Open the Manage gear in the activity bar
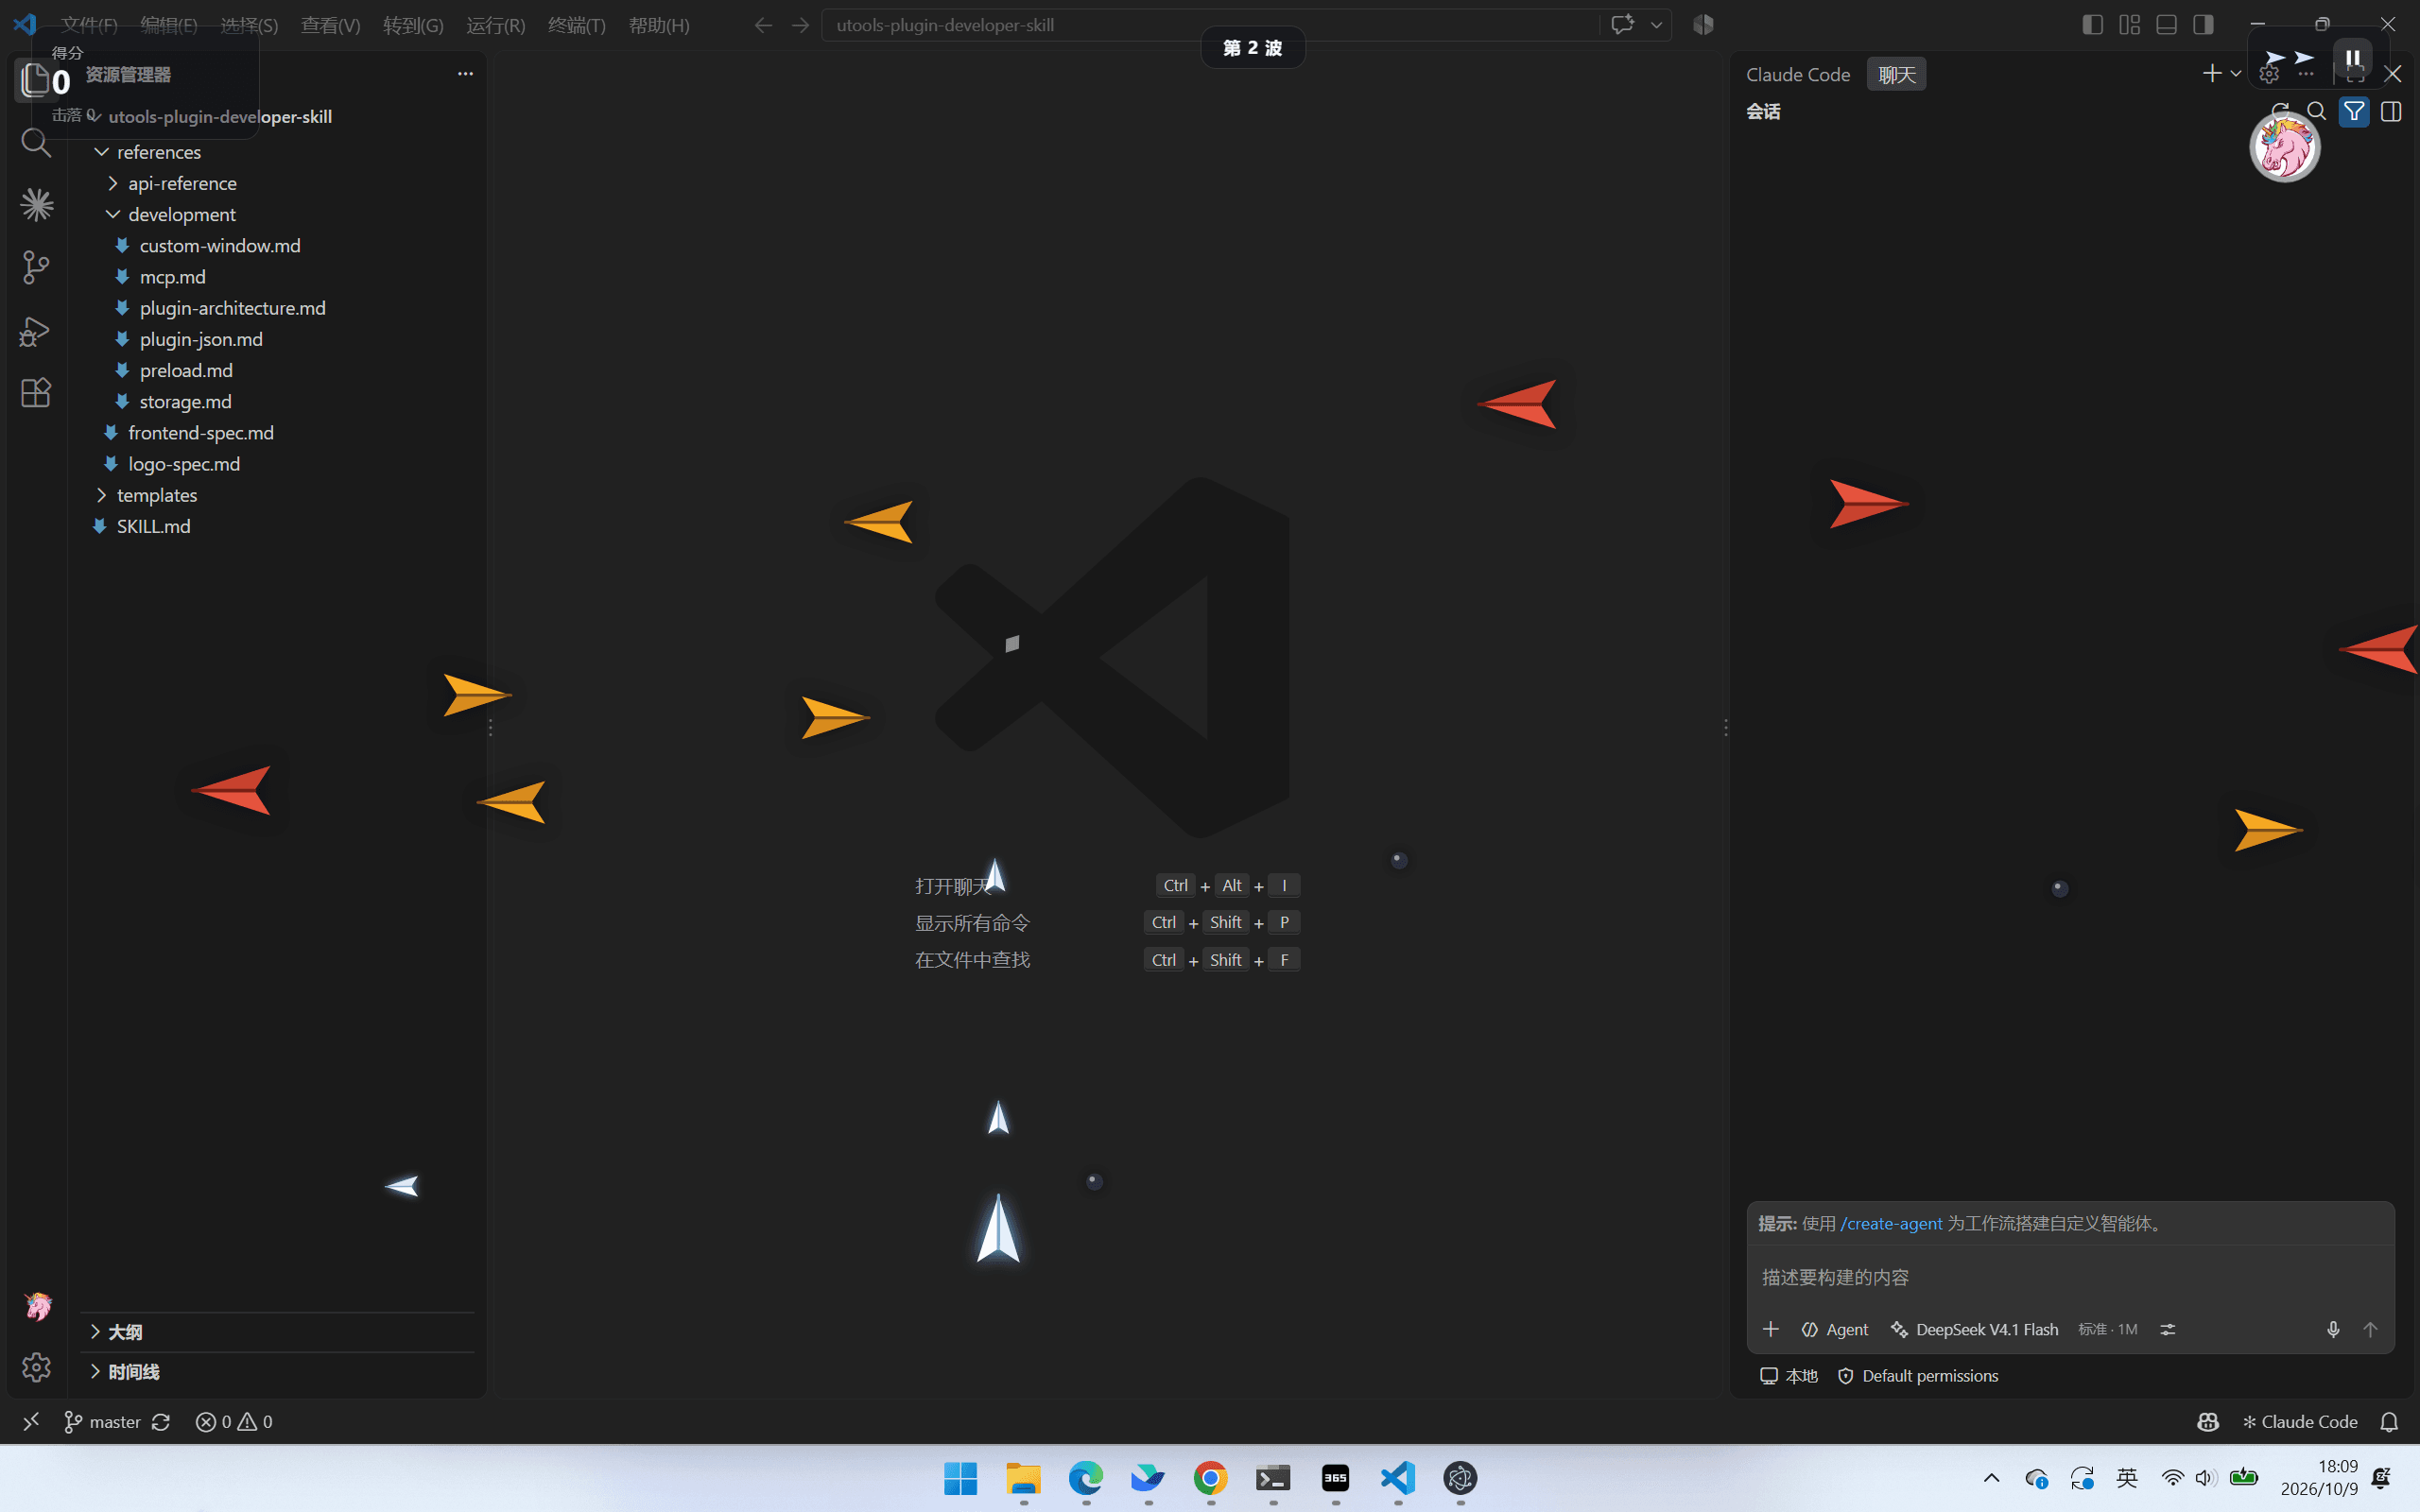This screenshot has height=1512, width=2420. [x=36, y=1367]
